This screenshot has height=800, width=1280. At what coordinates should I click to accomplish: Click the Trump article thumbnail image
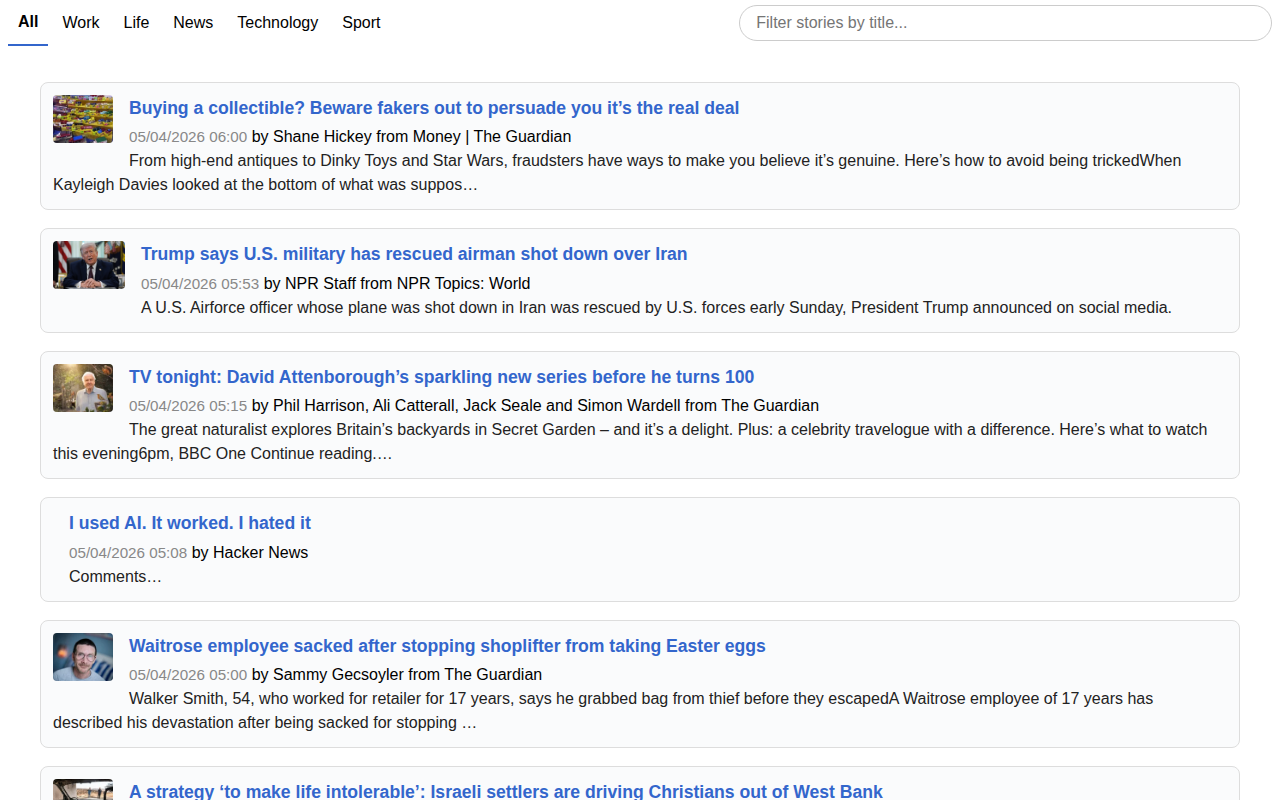[89, 265]
